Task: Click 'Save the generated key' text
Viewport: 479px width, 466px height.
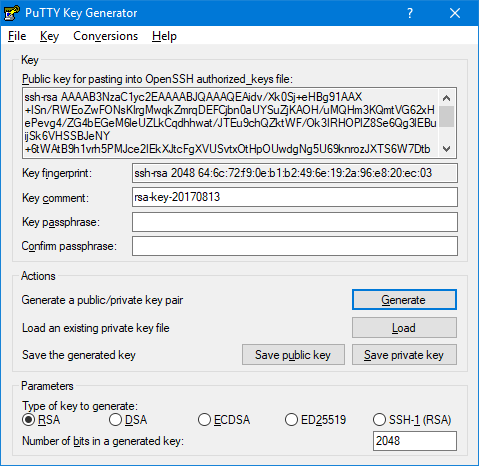Action: [79, 355]
